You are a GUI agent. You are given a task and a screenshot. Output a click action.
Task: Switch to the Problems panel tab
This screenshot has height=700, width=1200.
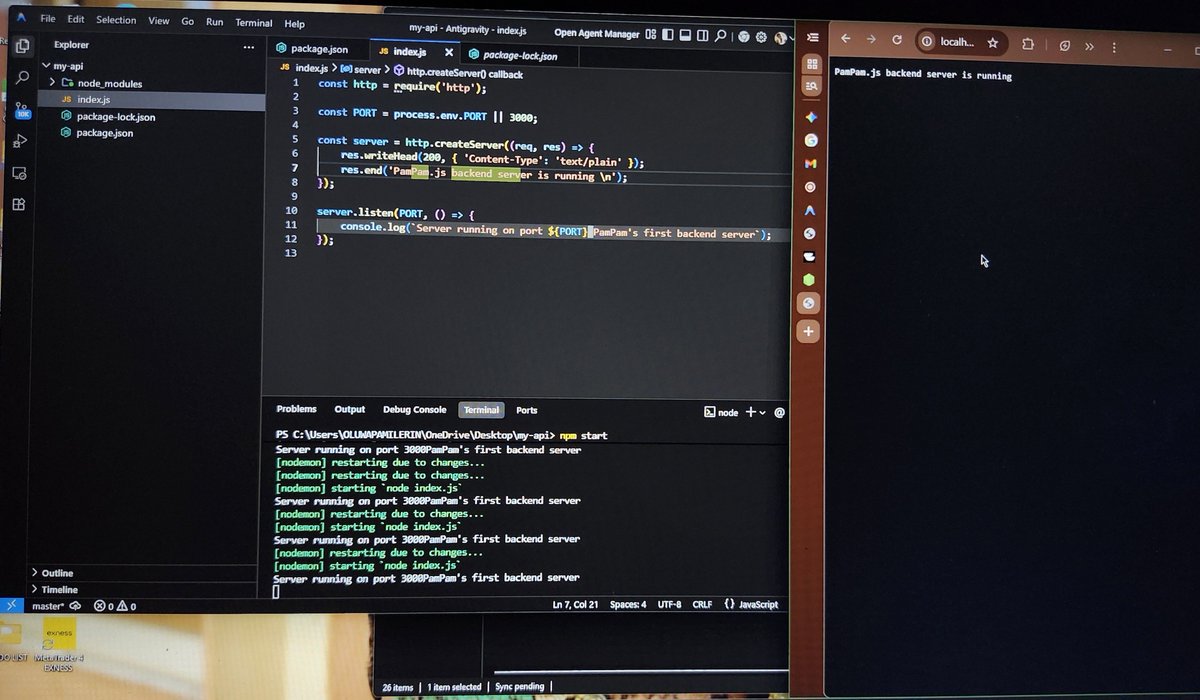pos(296,409)
